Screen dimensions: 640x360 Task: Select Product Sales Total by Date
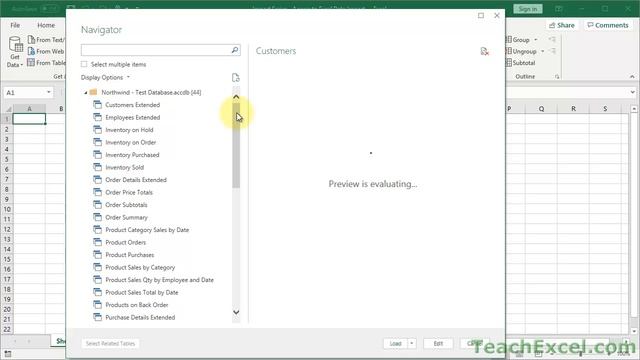142,292
